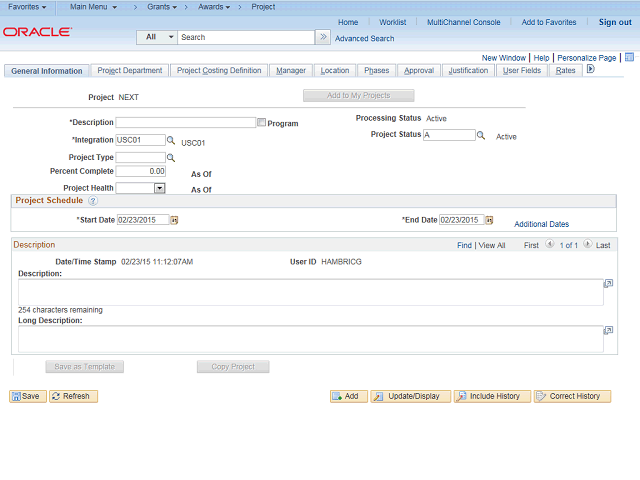Expand the Main Menu dropdown

[93, 7]
